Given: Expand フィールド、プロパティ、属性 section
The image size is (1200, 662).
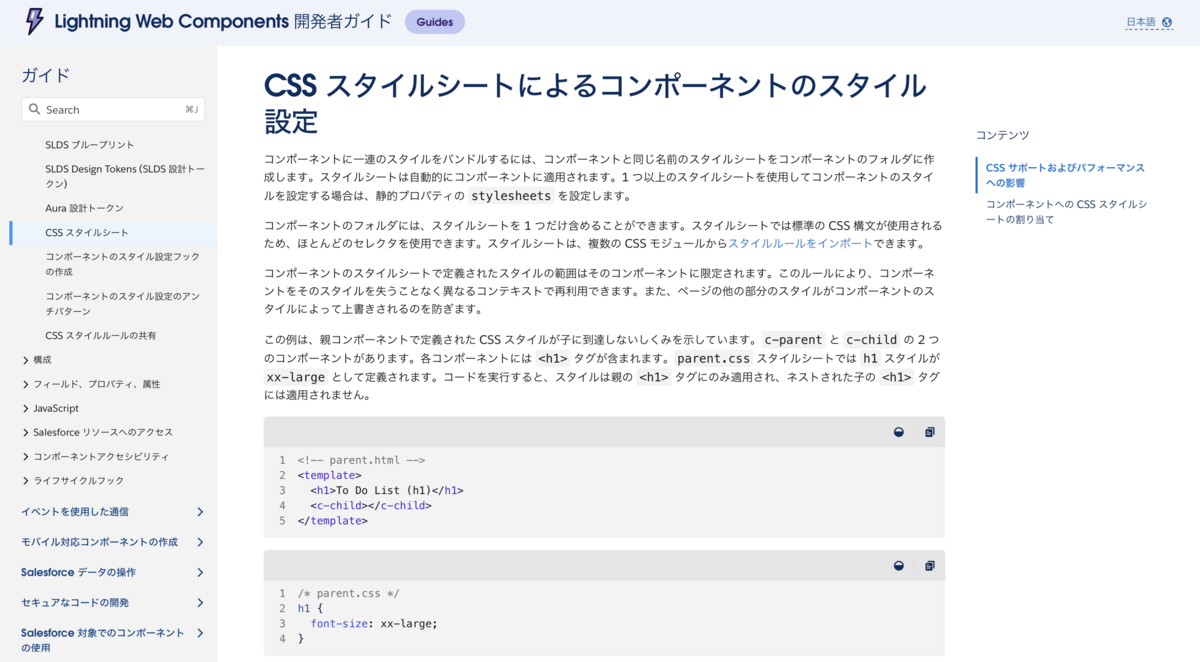Looking at the screenshot, I should click(26, 384).
